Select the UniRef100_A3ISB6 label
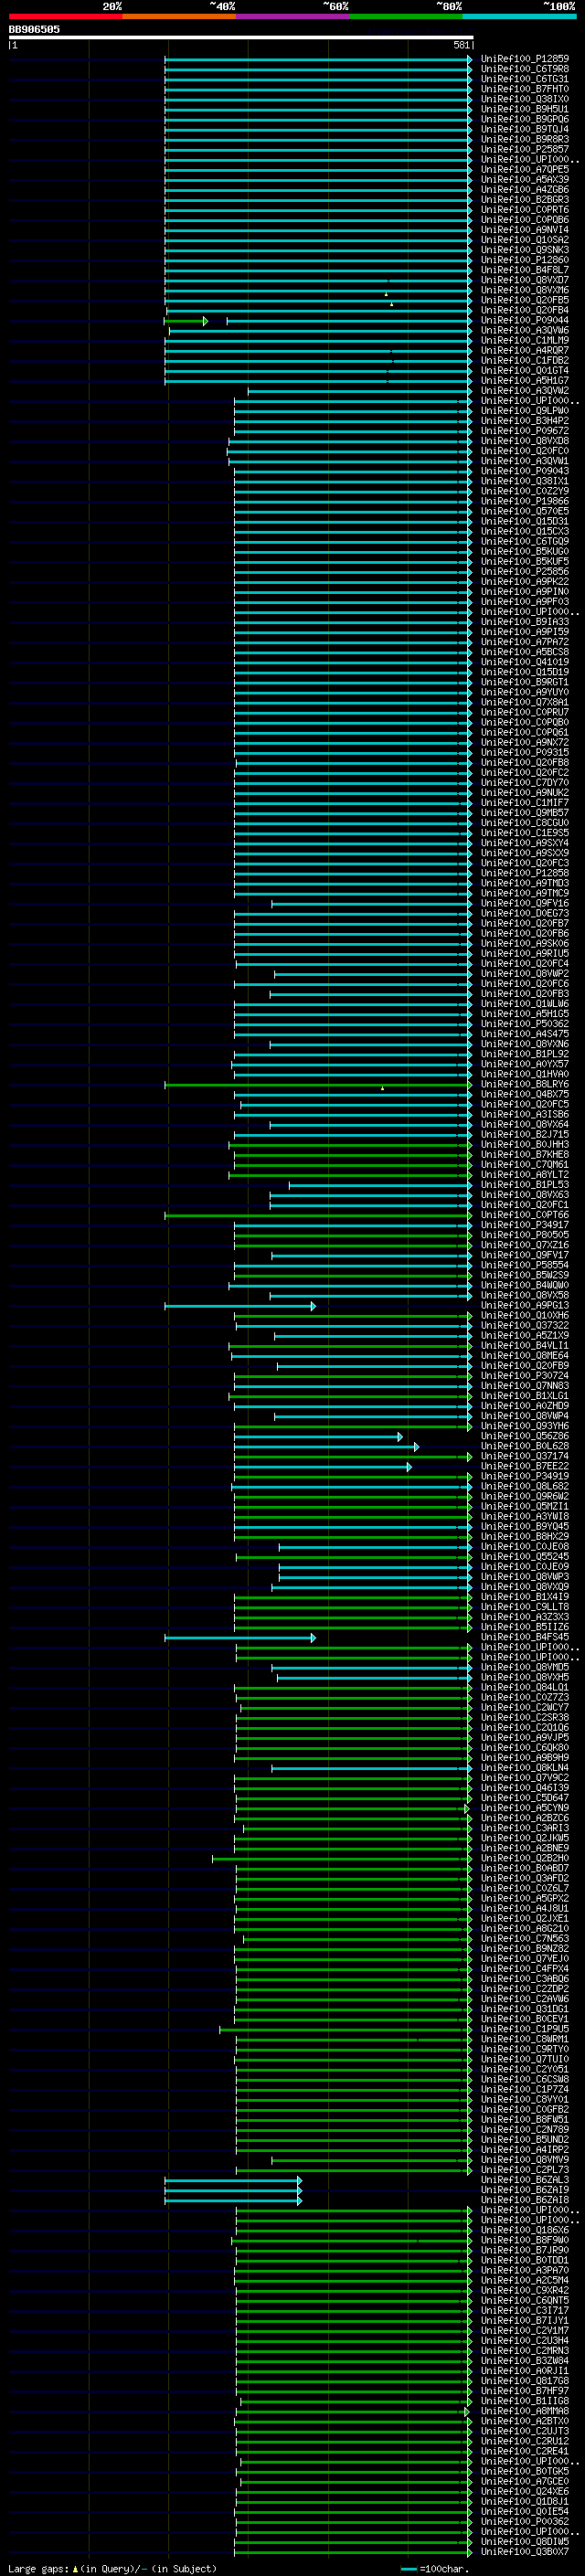 (525, 1114)
